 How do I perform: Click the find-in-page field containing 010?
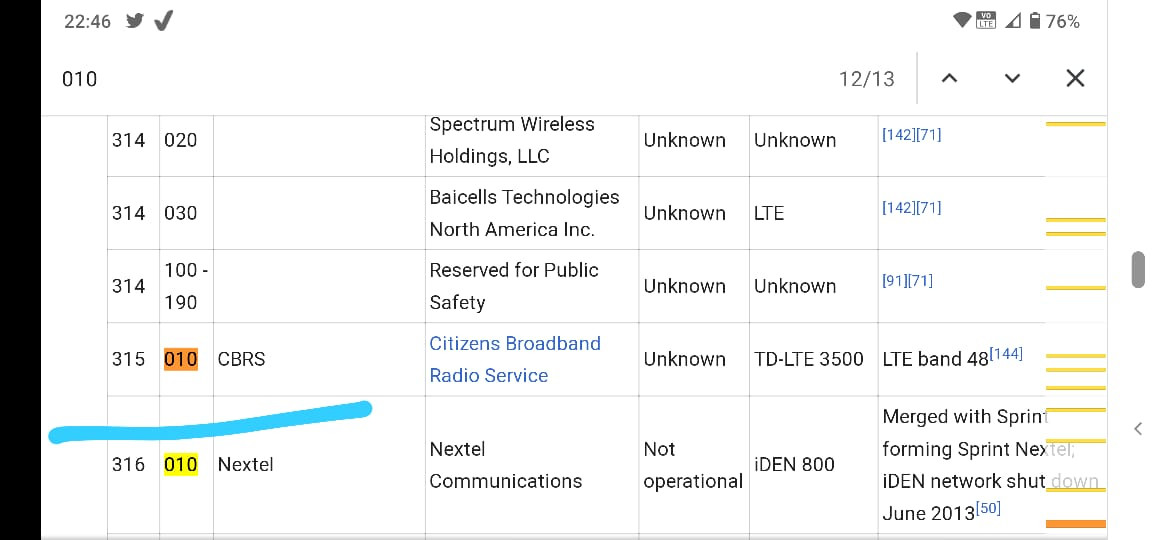(400, 78)
